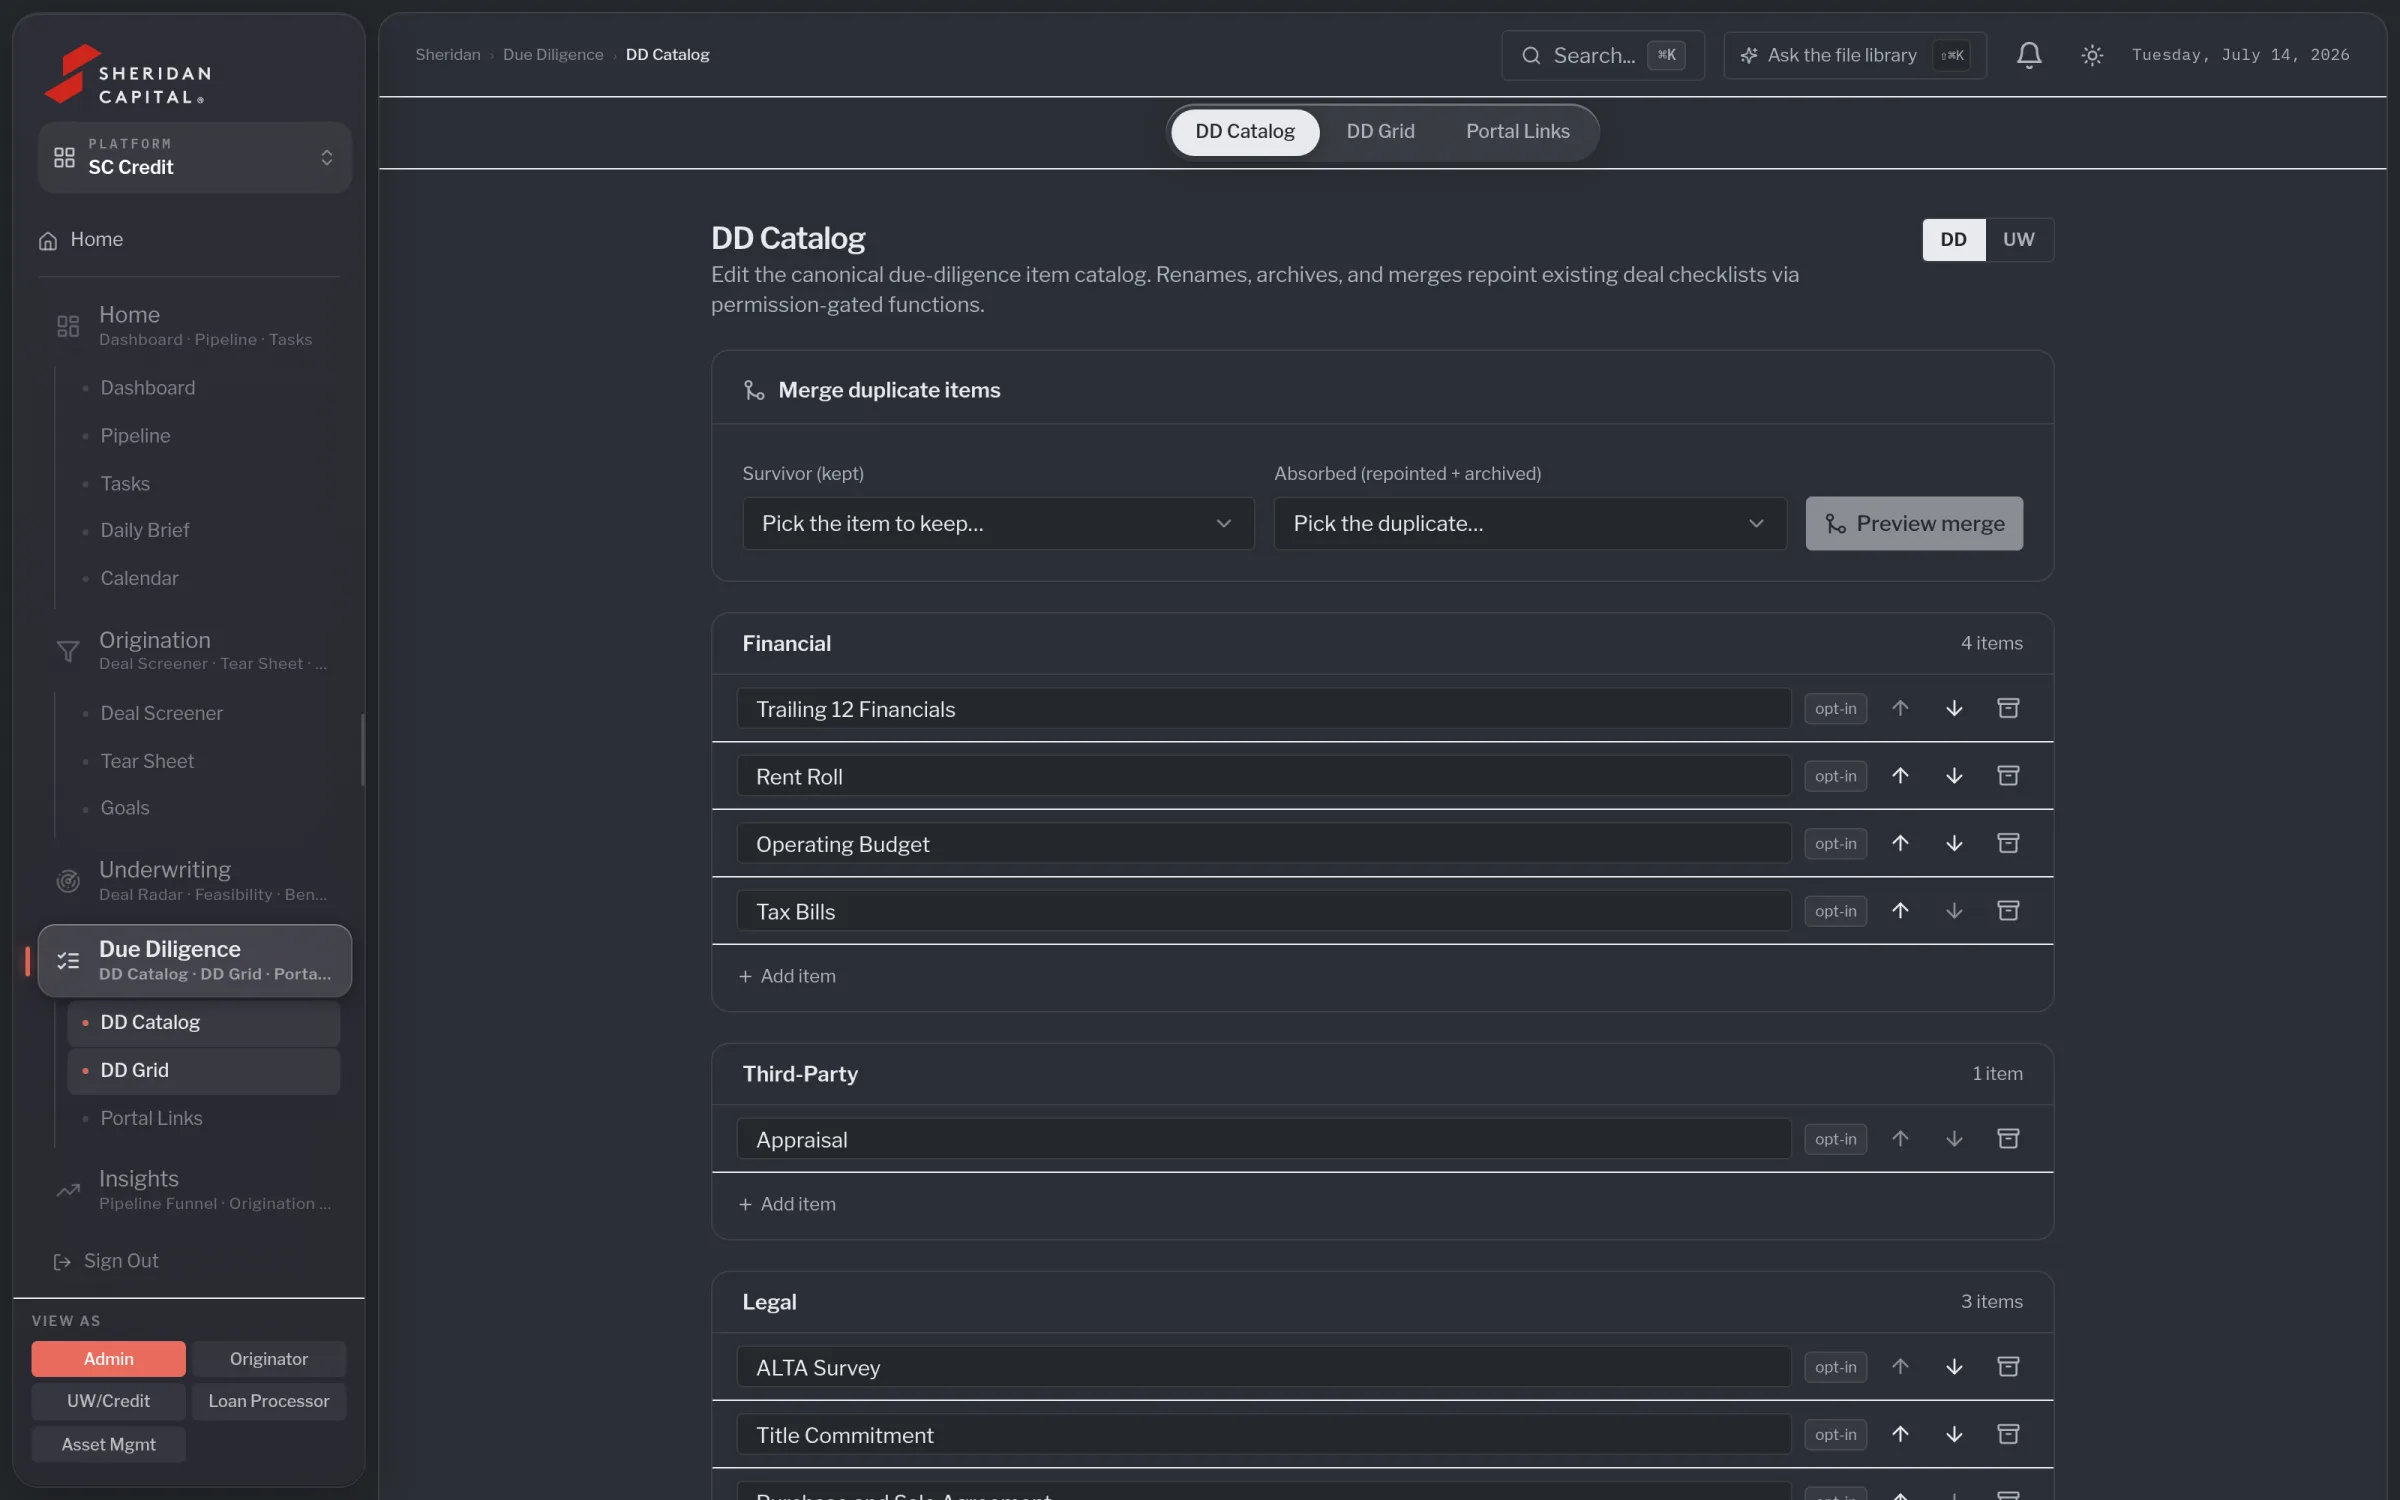2400x1500 pixels.
Task: Toggle opt-in for Trailing 12 Financials
Action: [x=1835, y=708]
